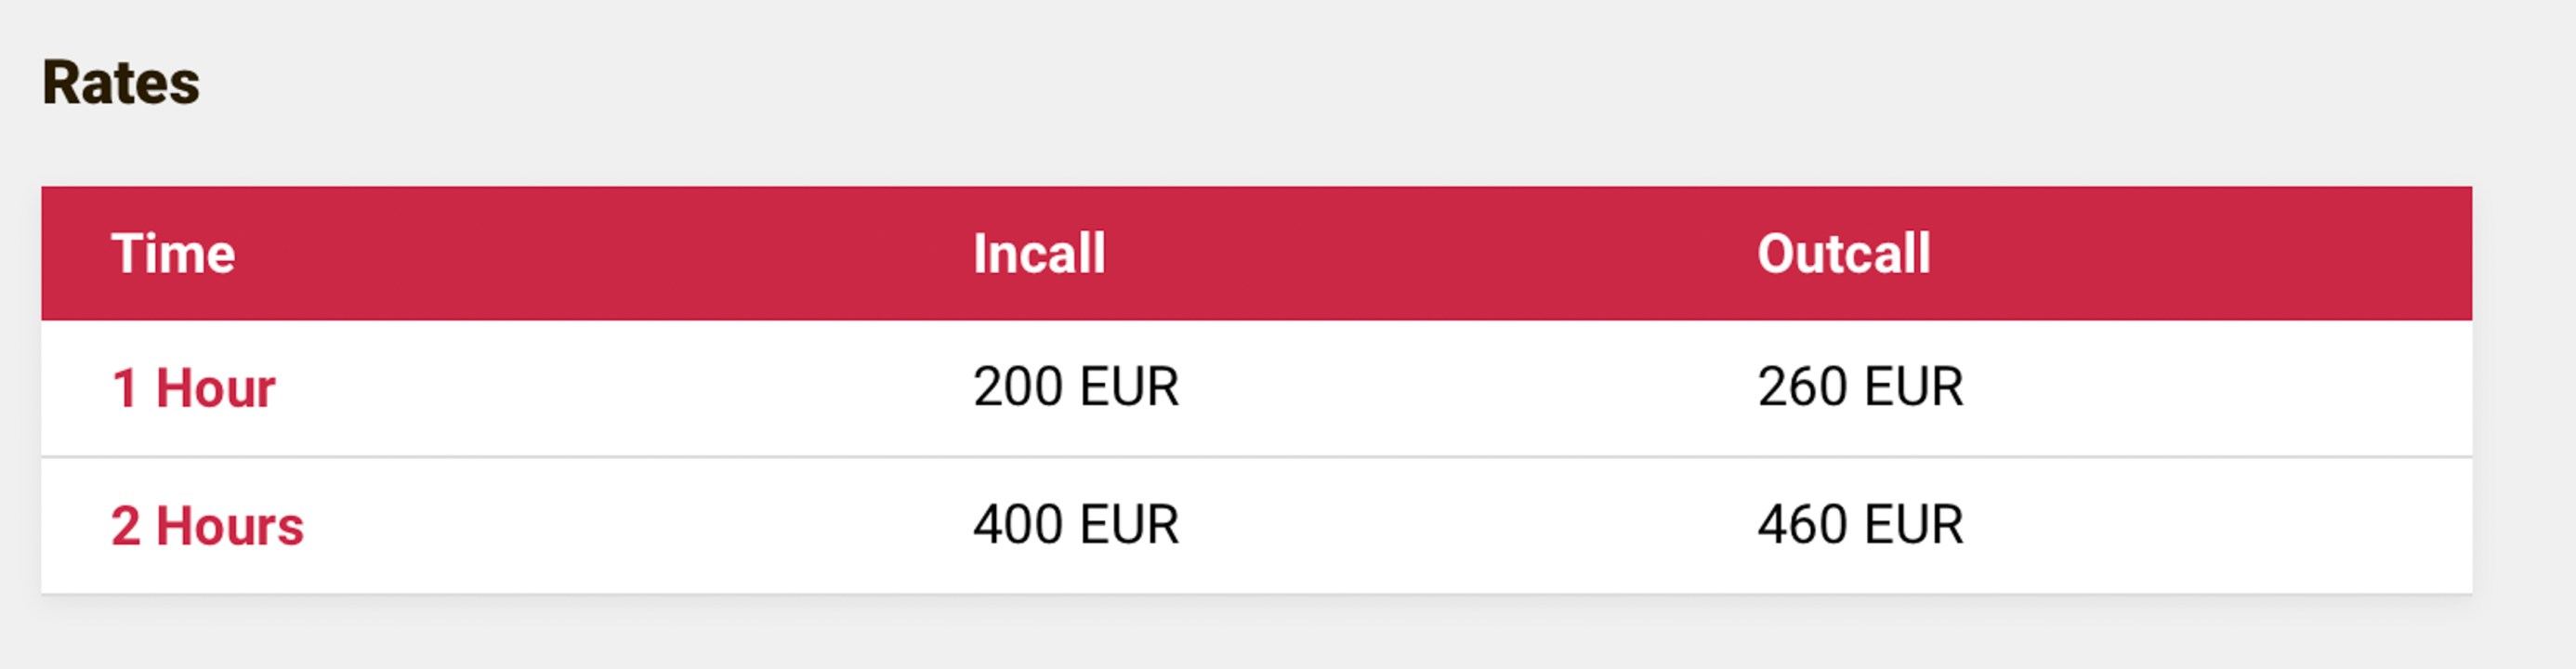The image size is (2576, 669).
Task: Select the 2 Hours row label
Action: coord(207,526)
